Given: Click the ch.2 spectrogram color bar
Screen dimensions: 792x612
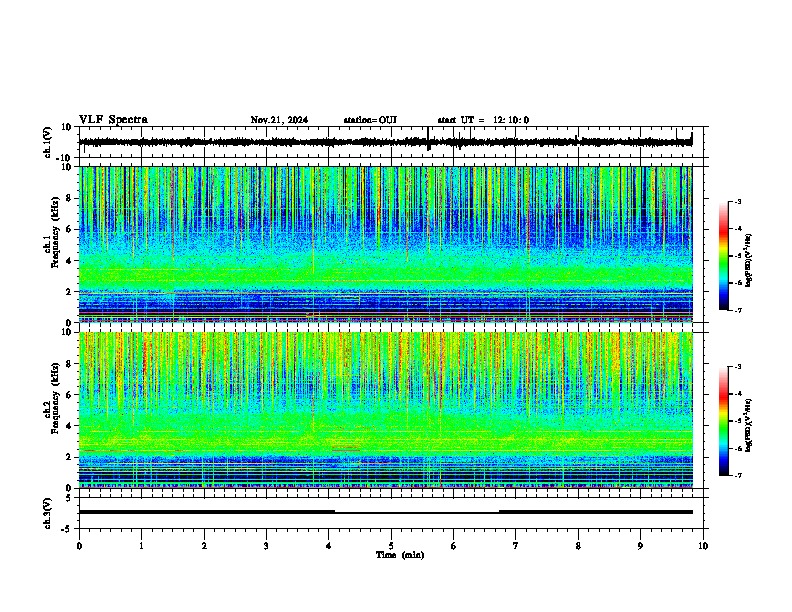Looking at the screenshot, I should click(x=723, y=421).
